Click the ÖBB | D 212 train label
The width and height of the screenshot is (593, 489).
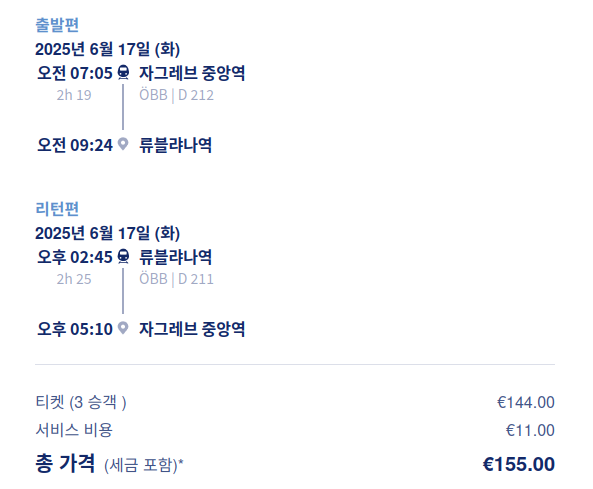pos(176,95)
